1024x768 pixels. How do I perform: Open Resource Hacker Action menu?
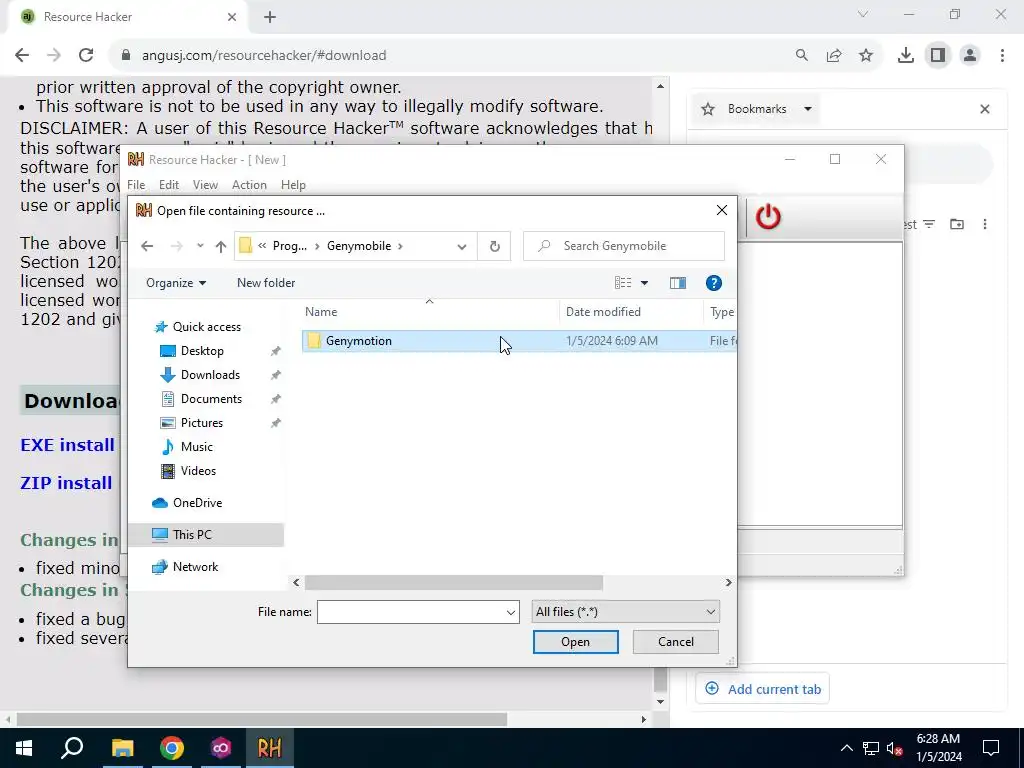click(249, 185)
